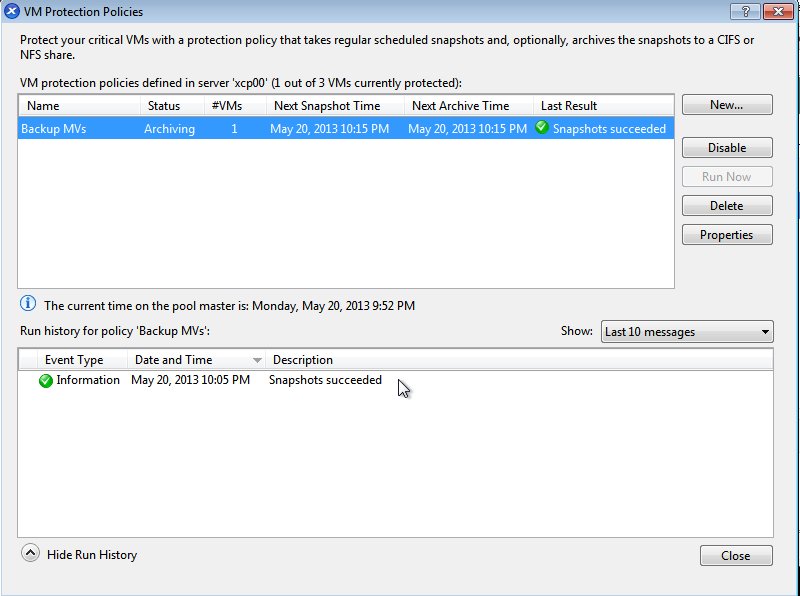The width and height of the screenshot is (800, 596).
Task: Click the VM count cell '1' of Backup MVs
Action: (x=234, y=129)
